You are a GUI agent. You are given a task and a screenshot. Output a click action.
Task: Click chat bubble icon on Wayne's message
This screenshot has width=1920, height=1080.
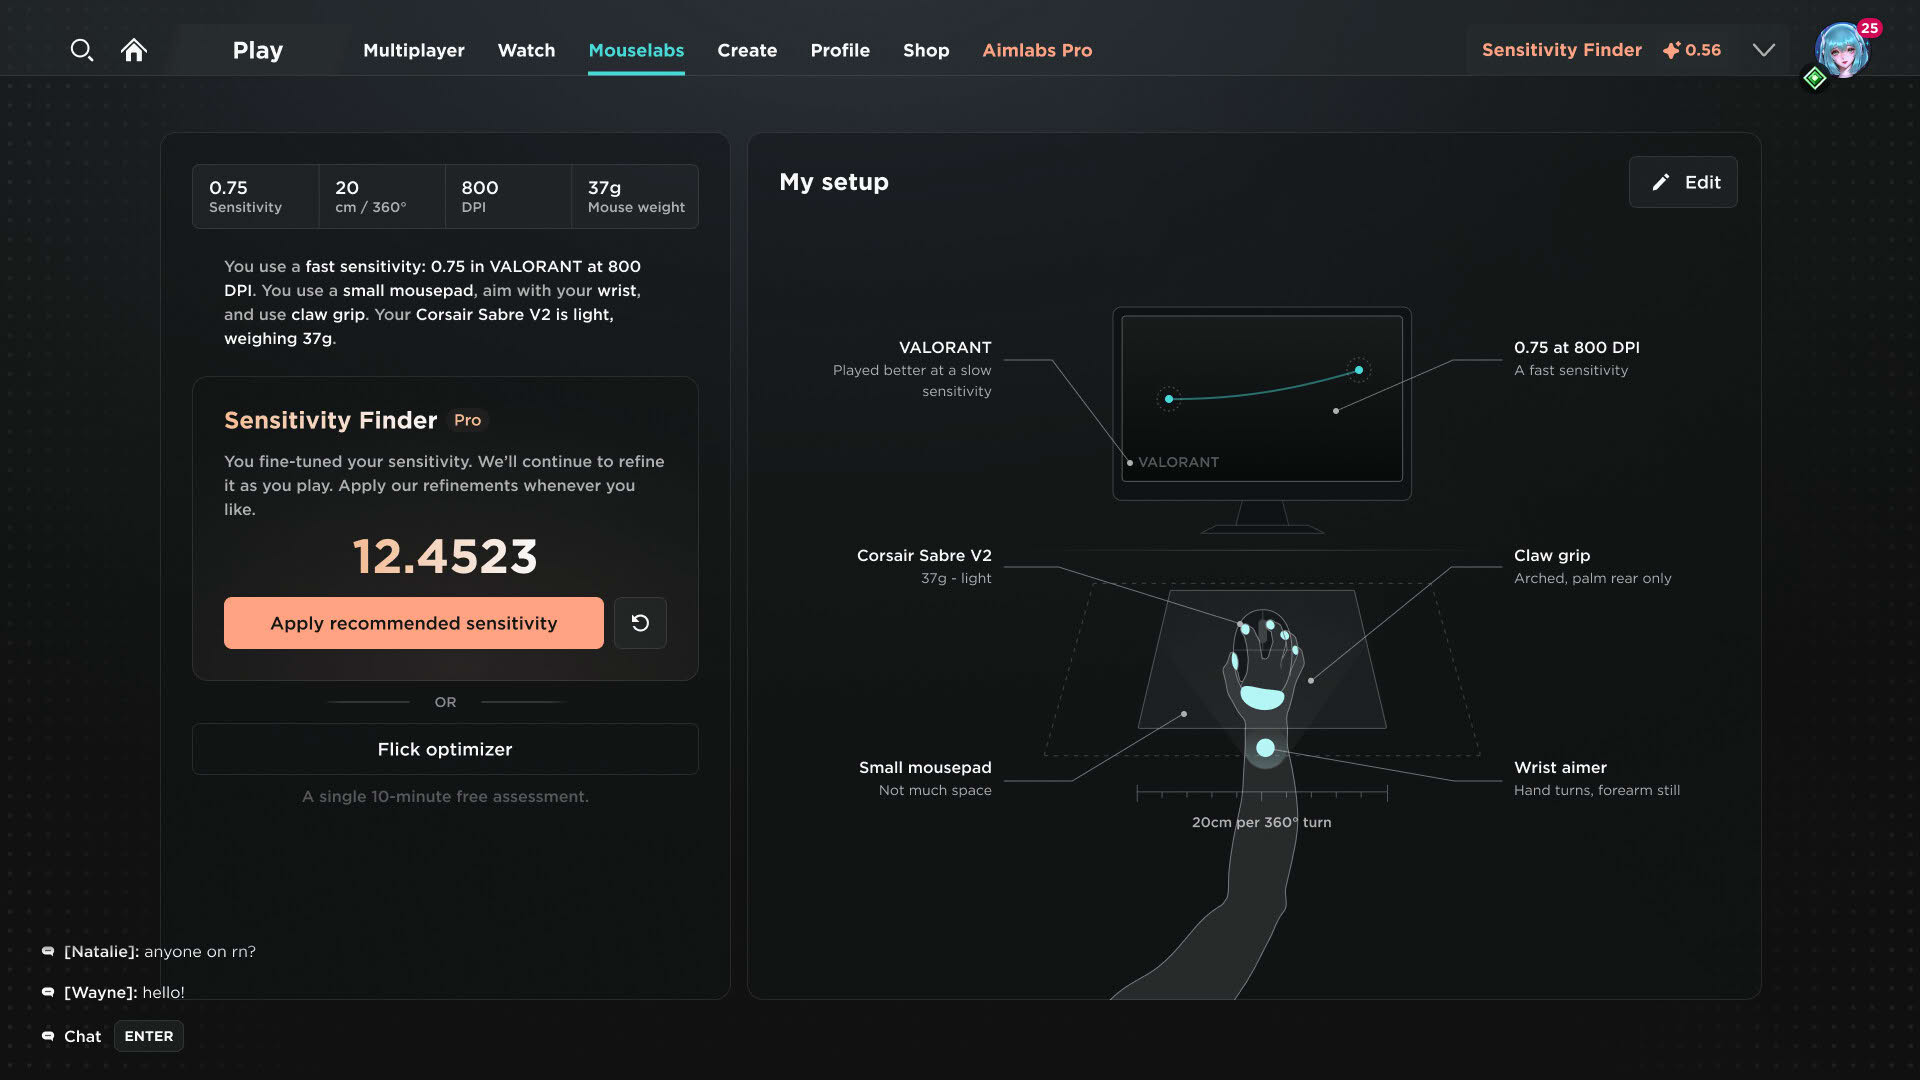(x=47, y=992)
